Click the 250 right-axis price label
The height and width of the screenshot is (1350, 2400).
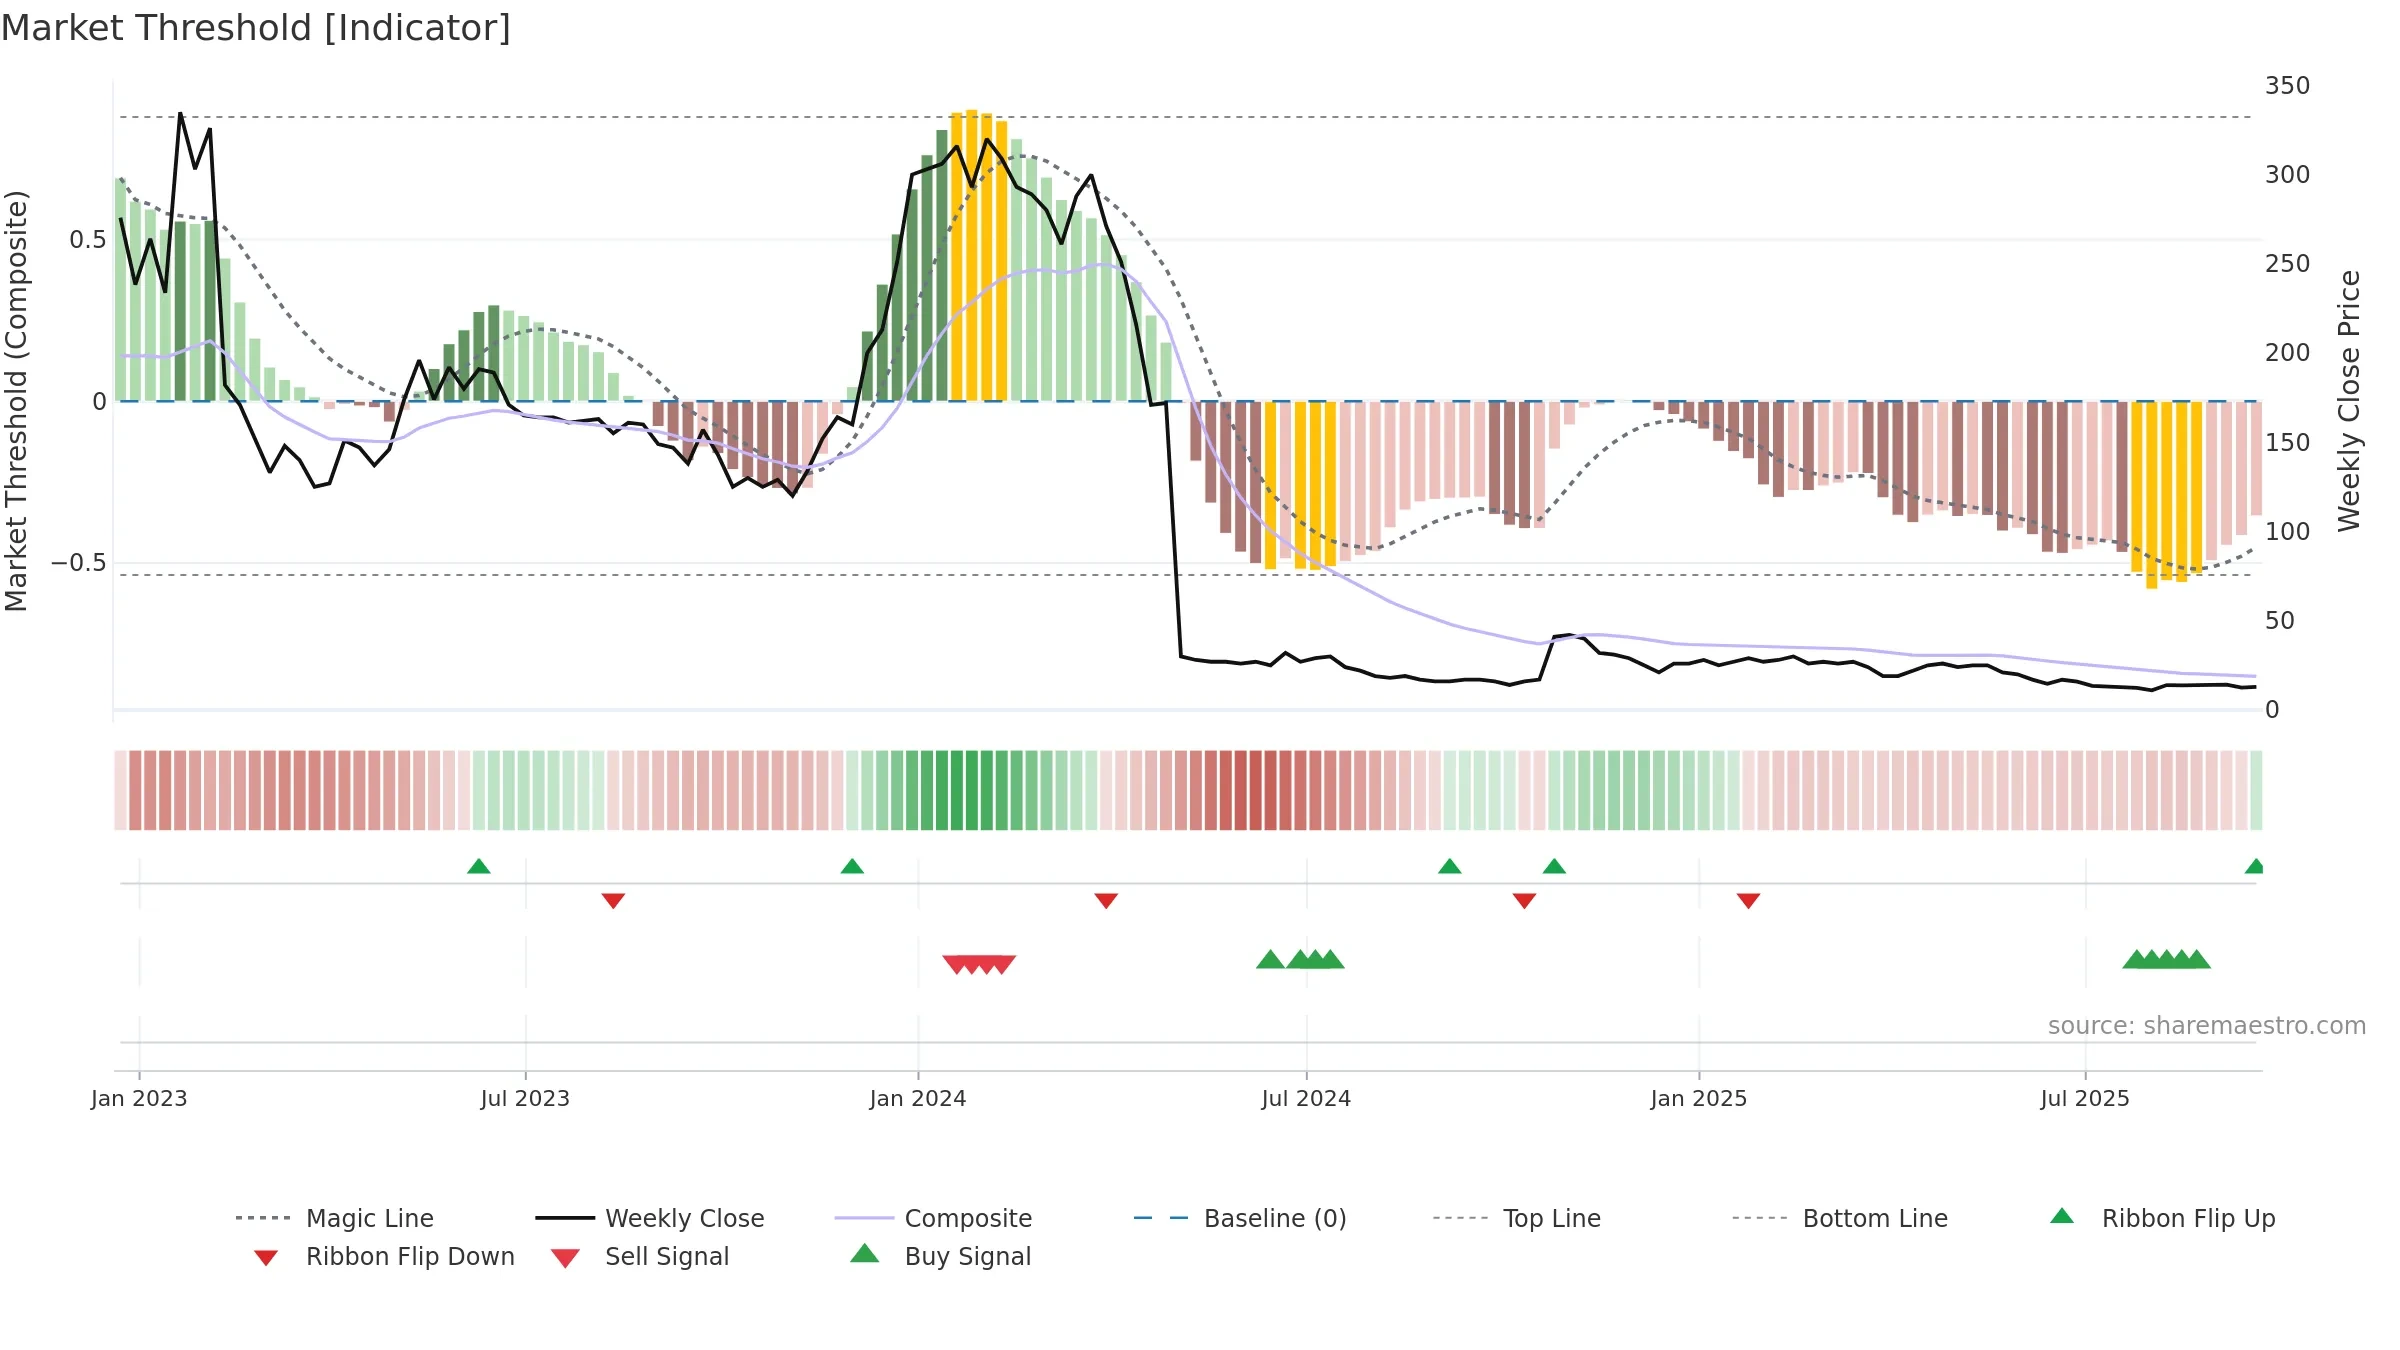point(2288,264)
